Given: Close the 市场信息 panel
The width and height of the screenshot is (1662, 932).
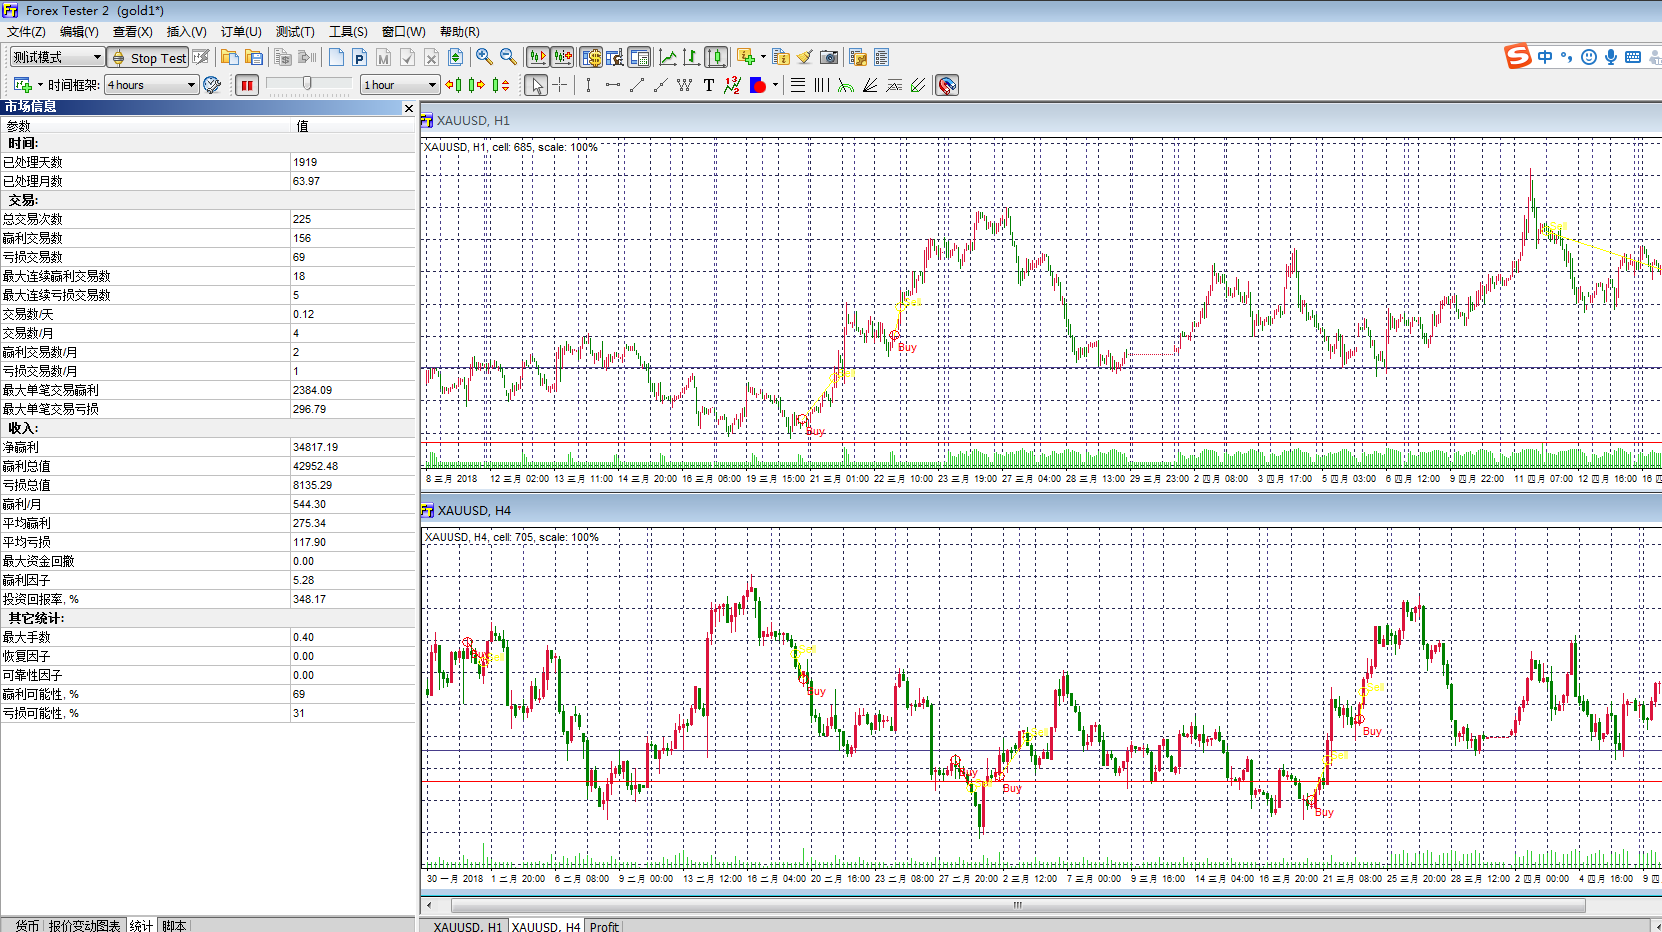Looking at the screenshot, I should coord(408,108).
